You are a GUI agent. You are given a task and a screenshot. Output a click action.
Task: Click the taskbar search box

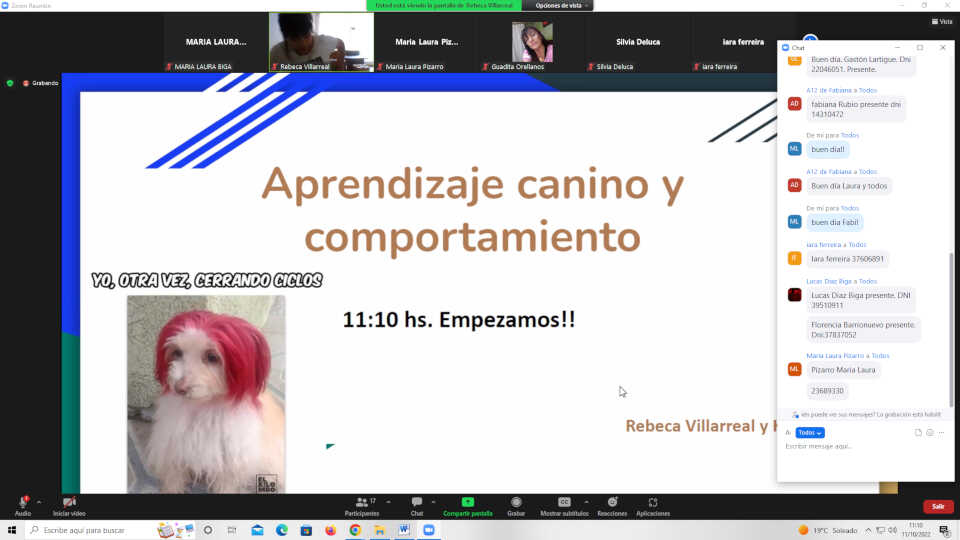(x=111, y=530)
